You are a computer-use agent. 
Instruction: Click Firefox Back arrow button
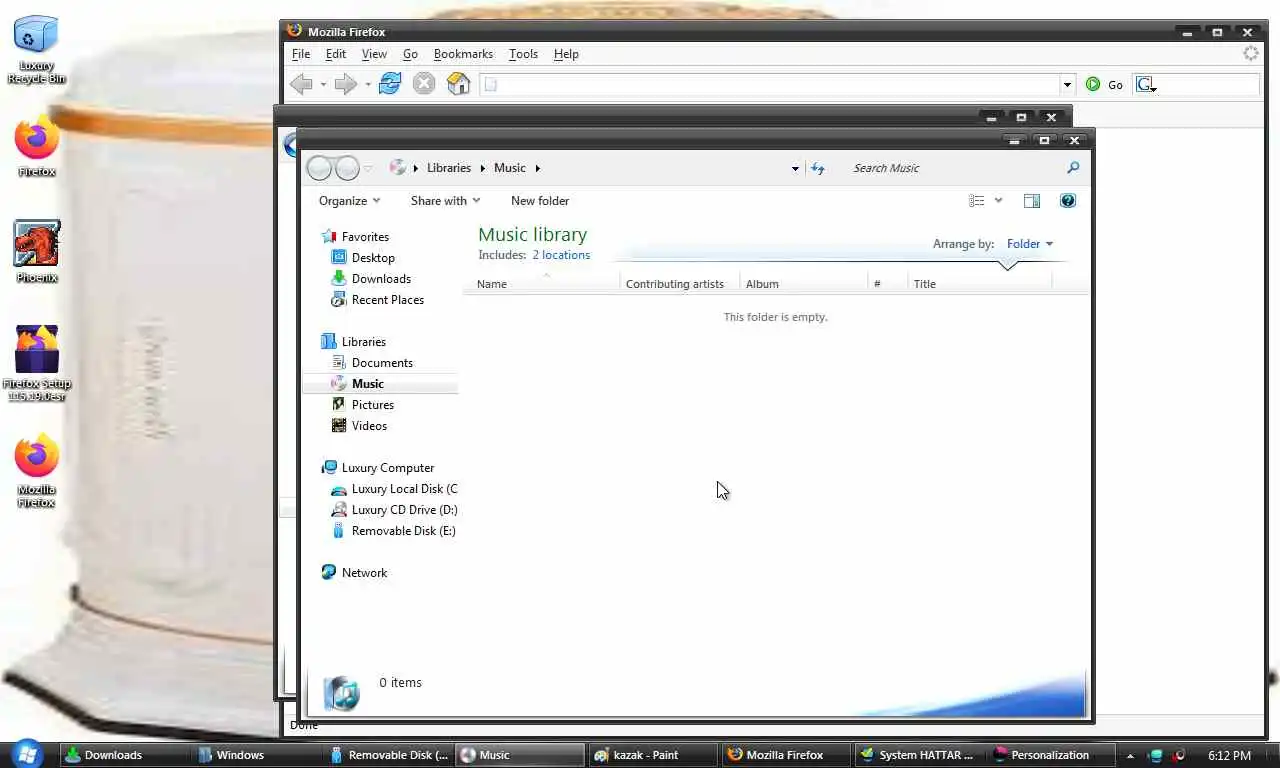[302, 84]
